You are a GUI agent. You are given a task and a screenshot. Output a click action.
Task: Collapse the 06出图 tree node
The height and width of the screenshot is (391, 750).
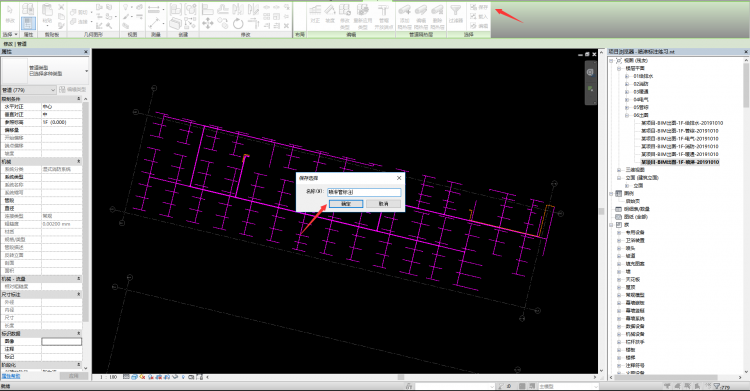click(627, 115)
